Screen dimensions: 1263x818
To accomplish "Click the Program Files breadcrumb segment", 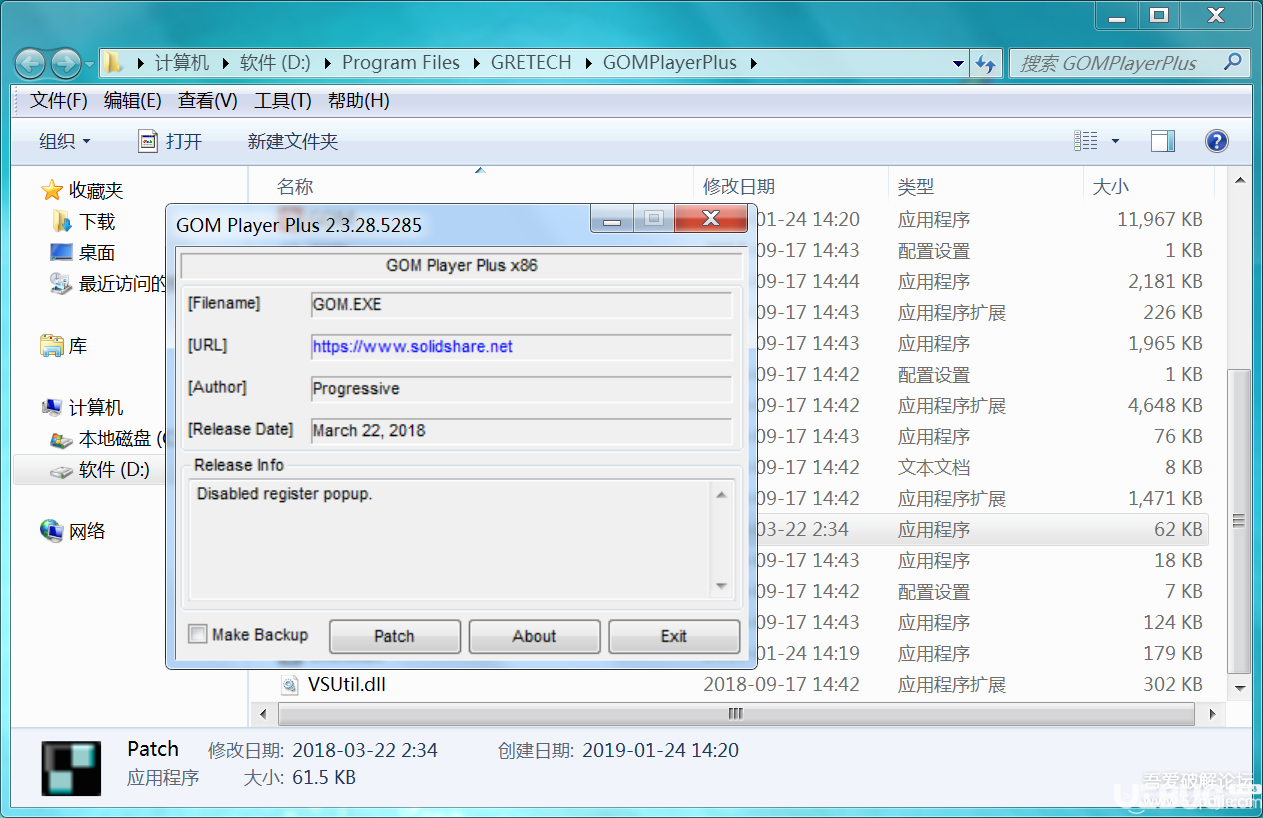I will (x=401, y=63).
